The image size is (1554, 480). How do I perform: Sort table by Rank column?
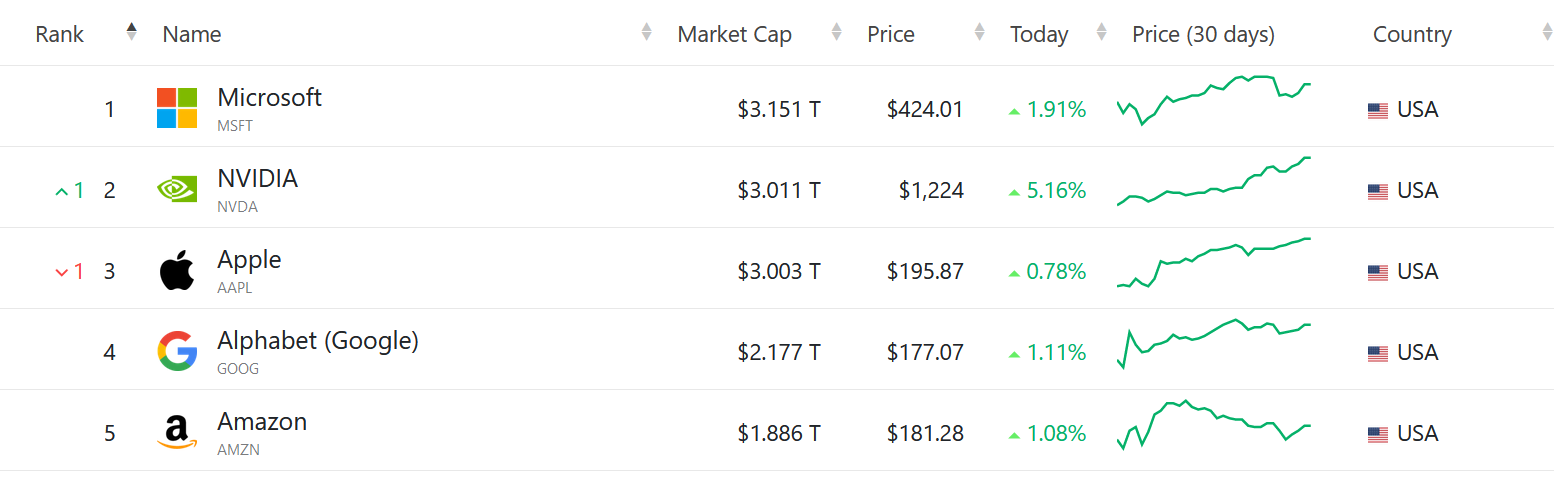click(x=131, y=32)
